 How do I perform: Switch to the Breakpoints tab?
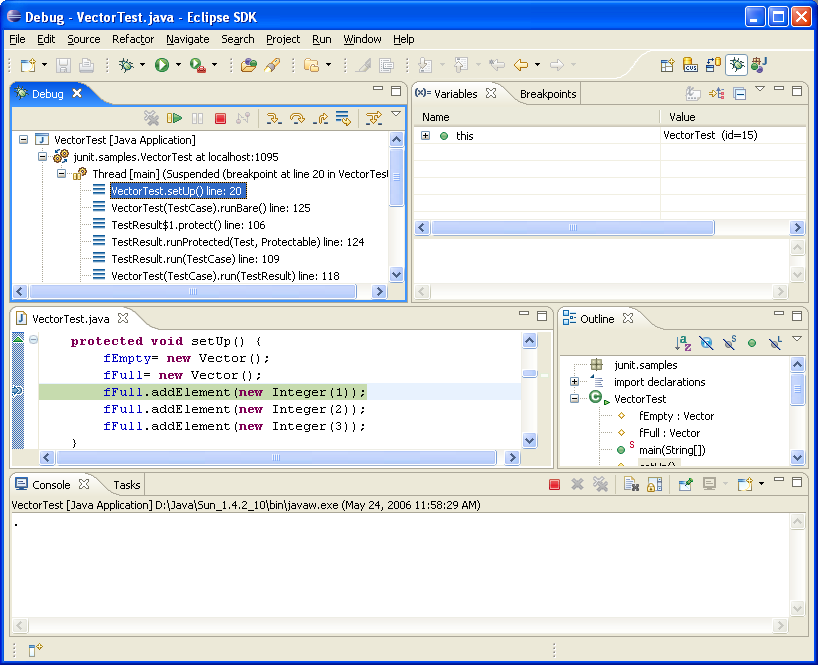tap(548, 94)
